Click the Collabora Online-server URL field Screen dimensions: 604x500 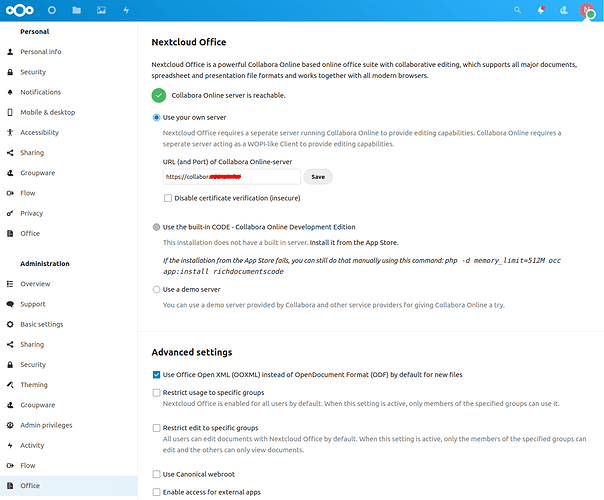(231, 176)
